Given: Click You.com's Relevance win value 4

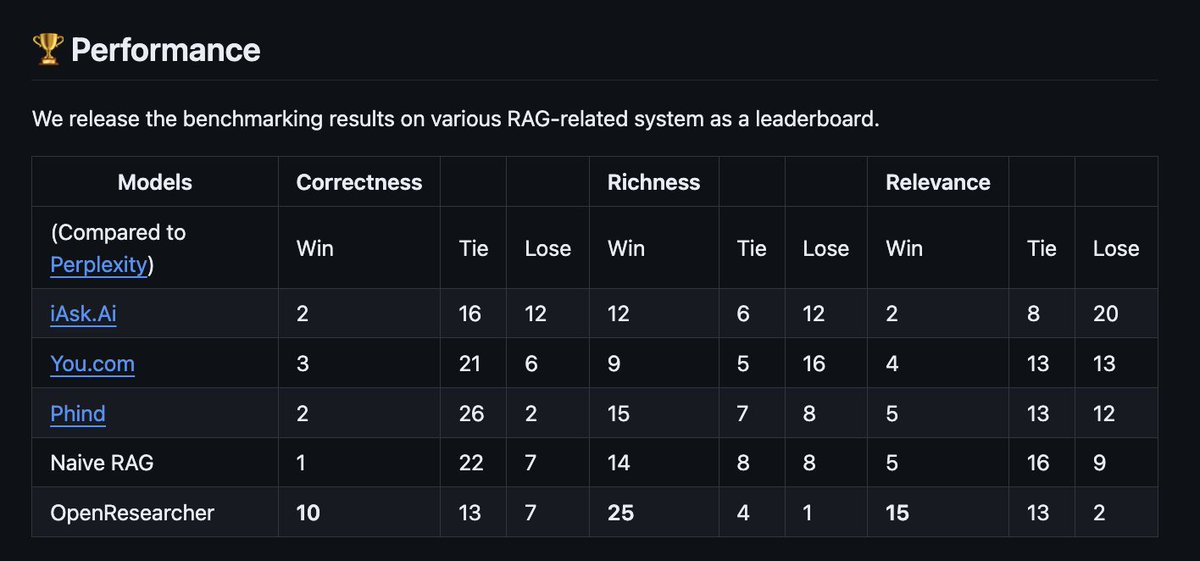Looking at the screenshot, I should point(892,364).
